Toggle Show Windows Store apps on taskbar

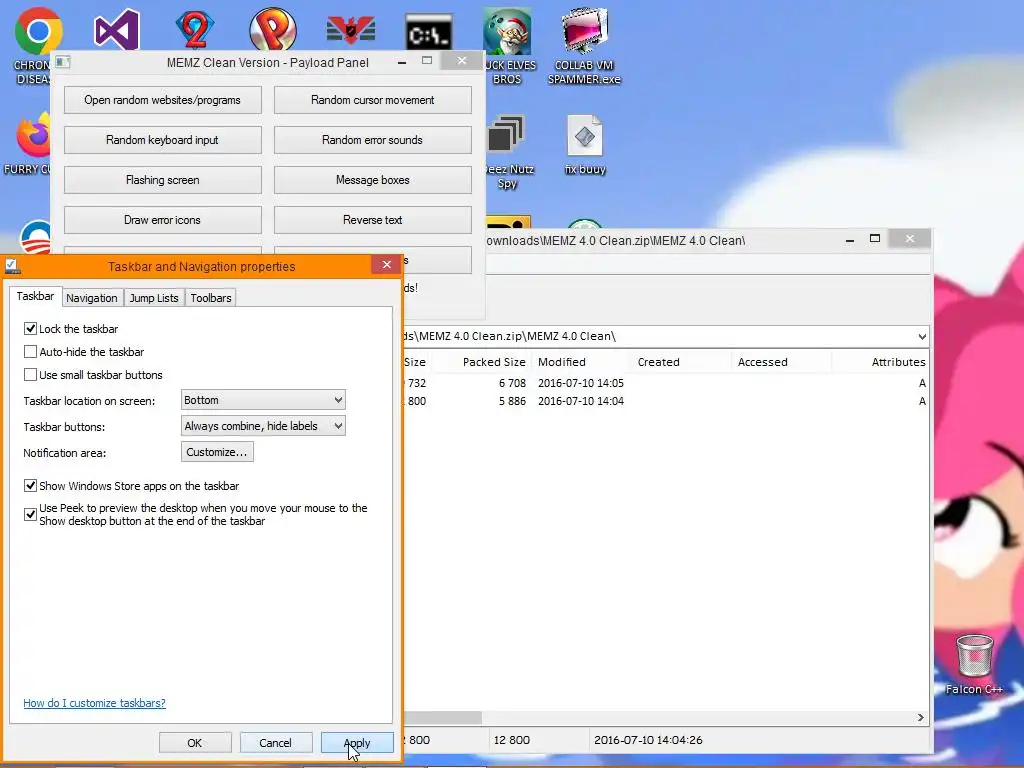(x=30, y=486)
